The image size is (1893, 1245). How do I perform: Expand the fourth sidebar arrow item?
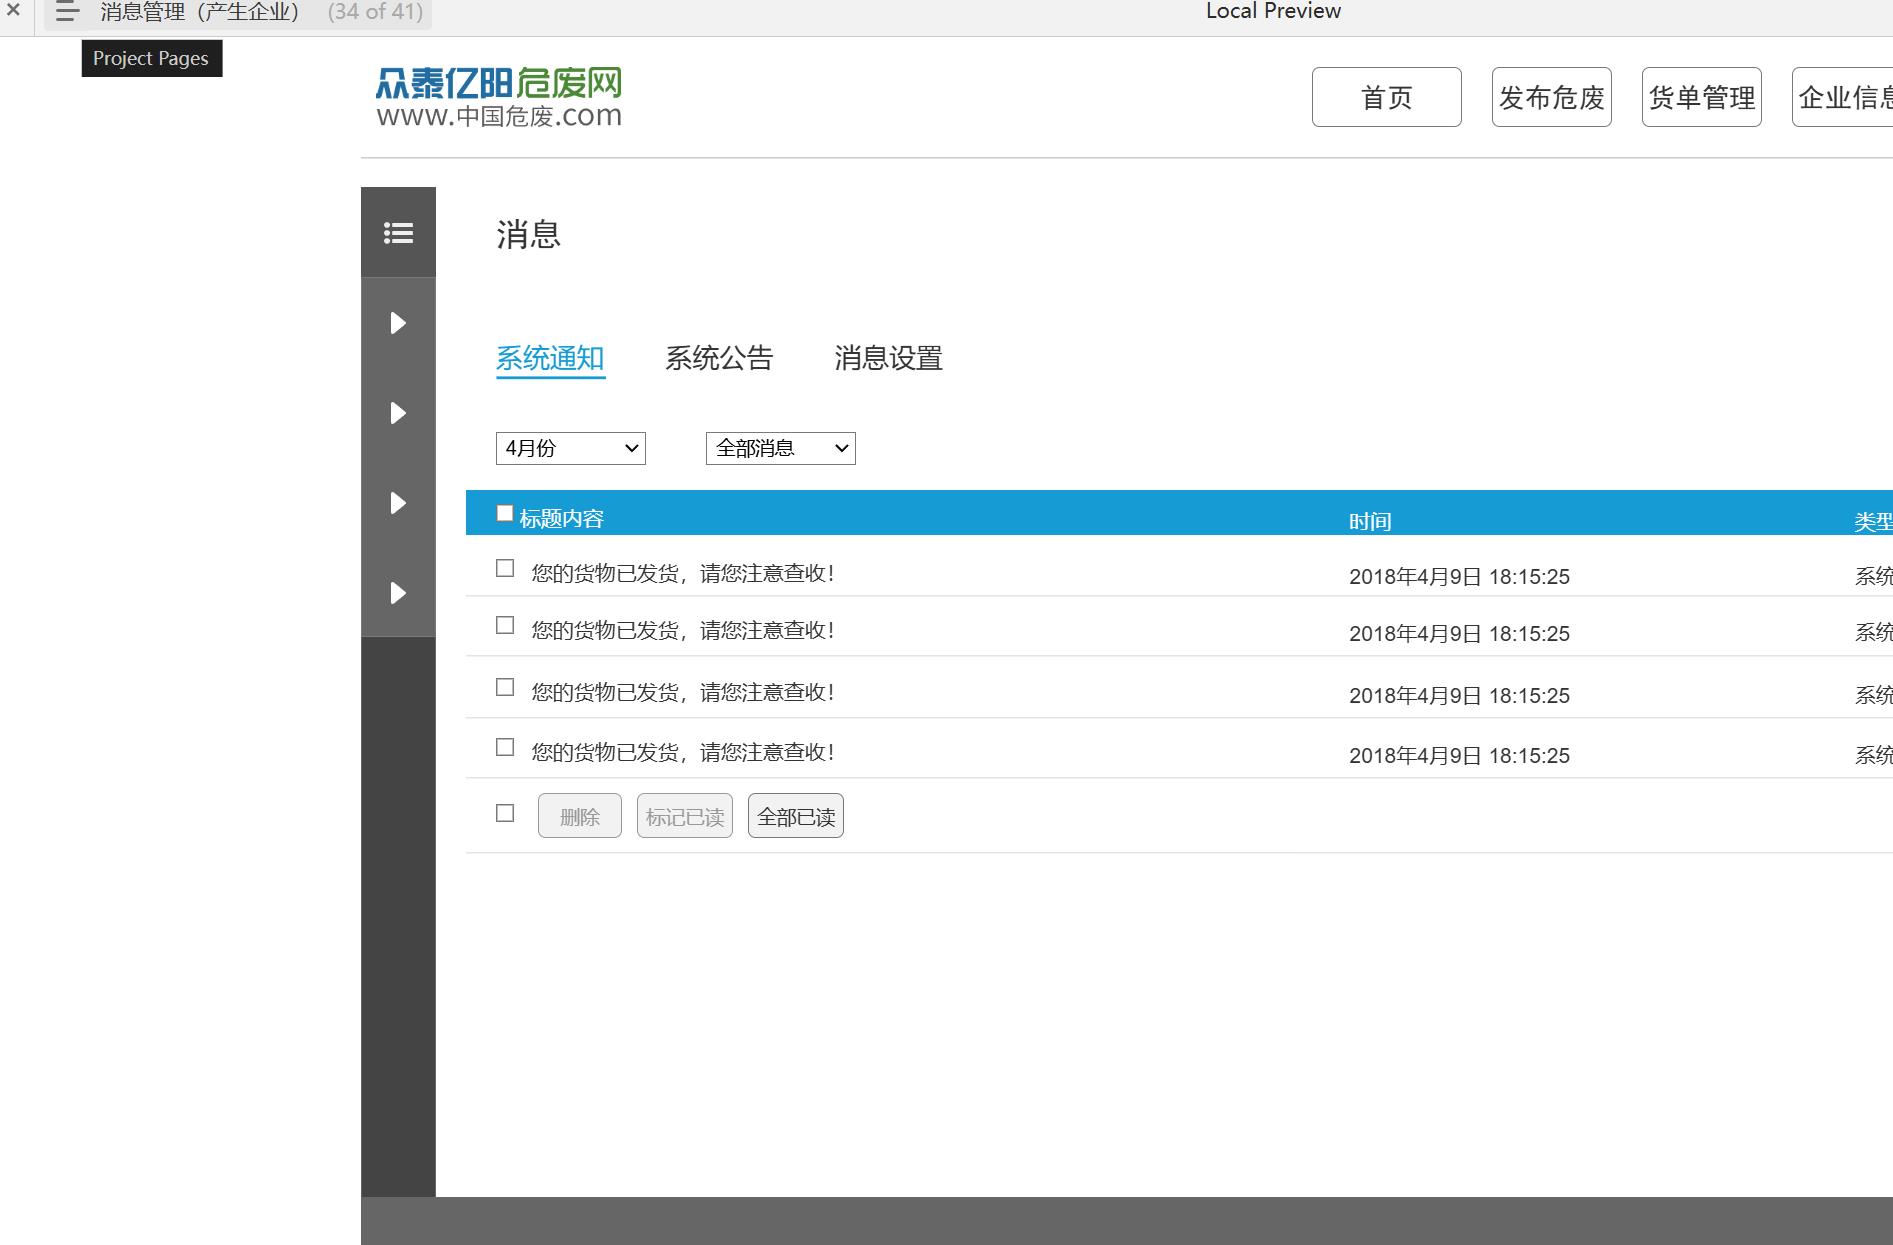coord(398,592)
